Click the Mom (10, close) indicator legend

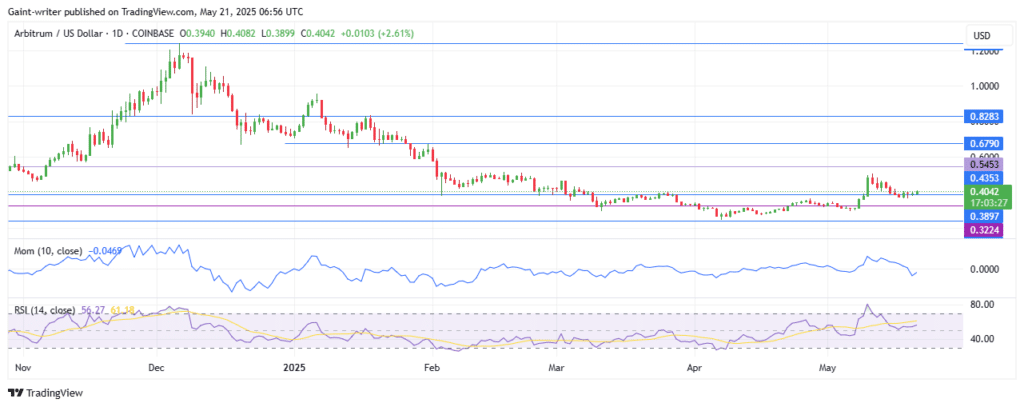pos(48,251)
